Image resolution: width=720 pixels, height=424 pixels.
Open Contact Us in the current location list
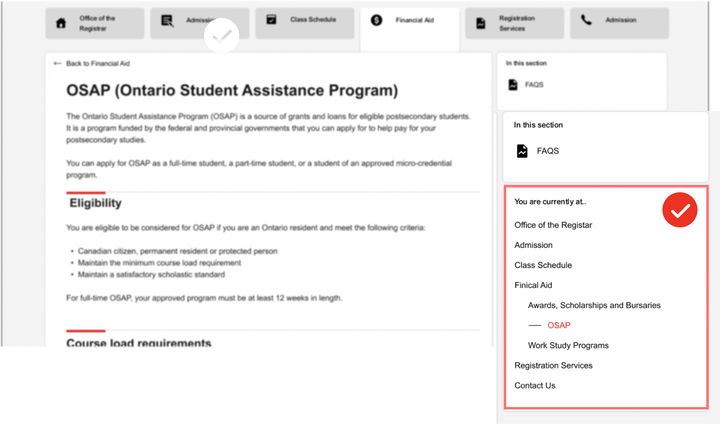534,385
